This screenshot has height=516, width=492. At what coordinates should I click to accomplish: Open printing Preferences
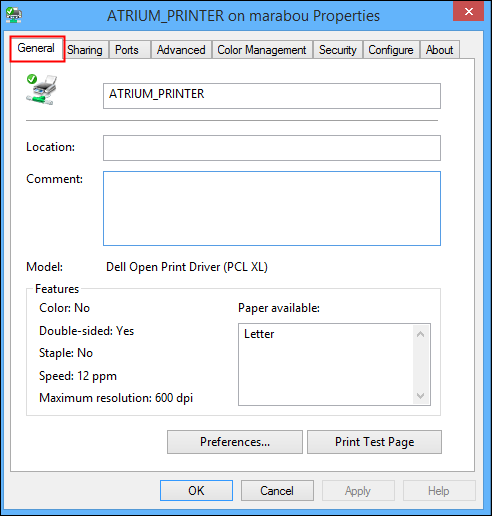pos(235,442)
